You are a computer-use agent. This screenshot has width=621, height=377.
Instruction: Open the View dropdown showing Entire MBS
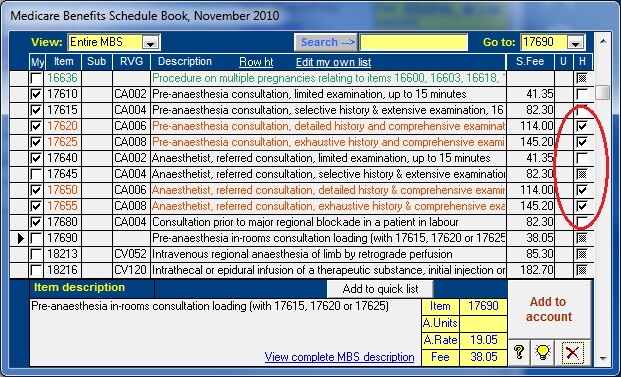coord(150,42)
